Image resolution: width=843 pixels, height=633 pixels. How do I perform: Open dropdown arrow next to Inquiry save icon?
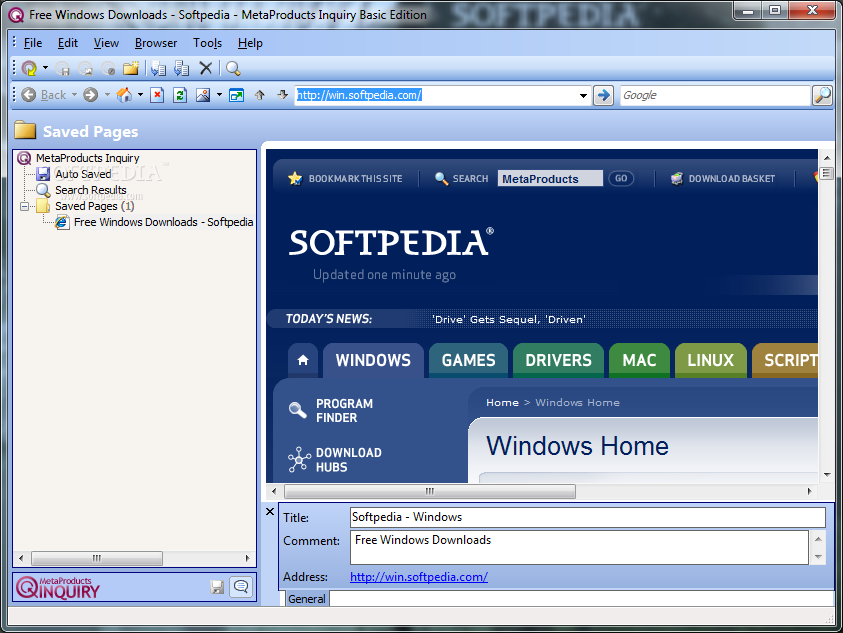[x=46, y=68]
